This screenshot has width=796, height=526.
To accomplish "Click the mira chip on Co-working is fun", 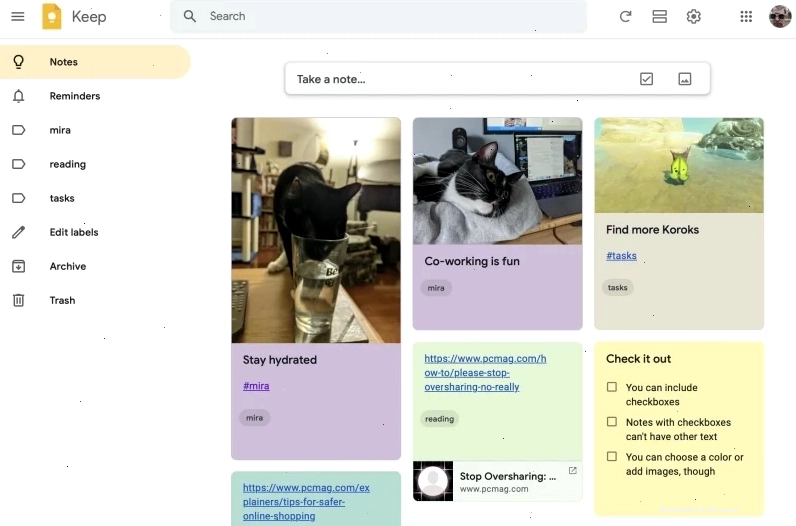I will coord(436,288).
